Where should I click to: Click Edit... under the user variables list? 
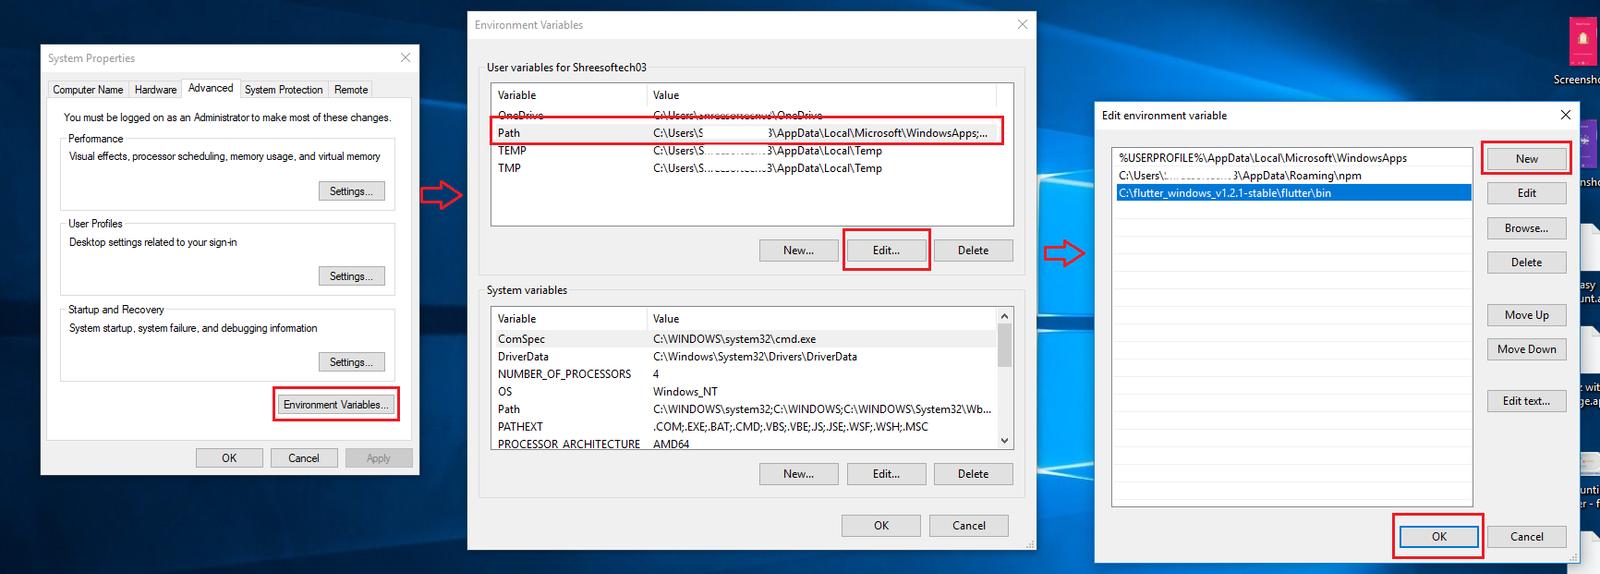[x=886, y=251]
